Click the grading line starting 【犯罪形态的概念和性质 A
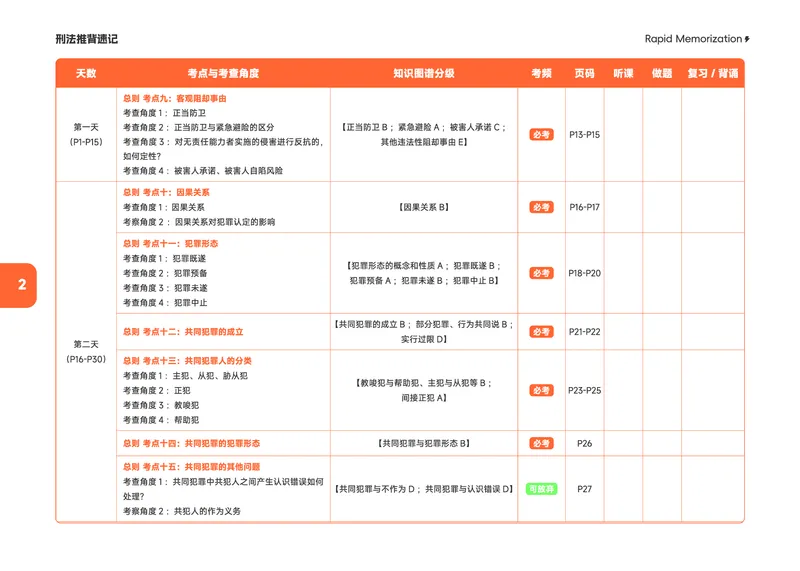Screen dimensions: 800x571 tap(423, 265)
